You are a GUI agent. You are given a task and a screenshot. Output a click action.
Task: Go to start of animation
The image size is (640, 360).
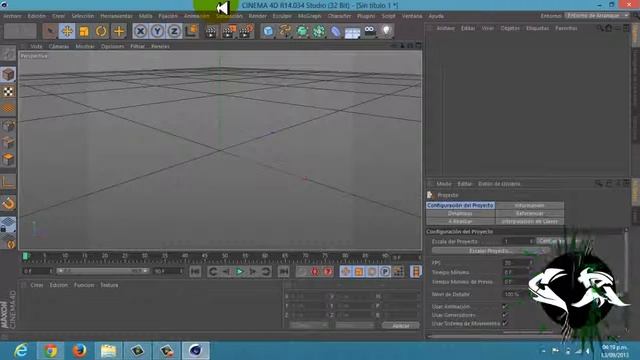pyautogui.click(x=195, y=271)
